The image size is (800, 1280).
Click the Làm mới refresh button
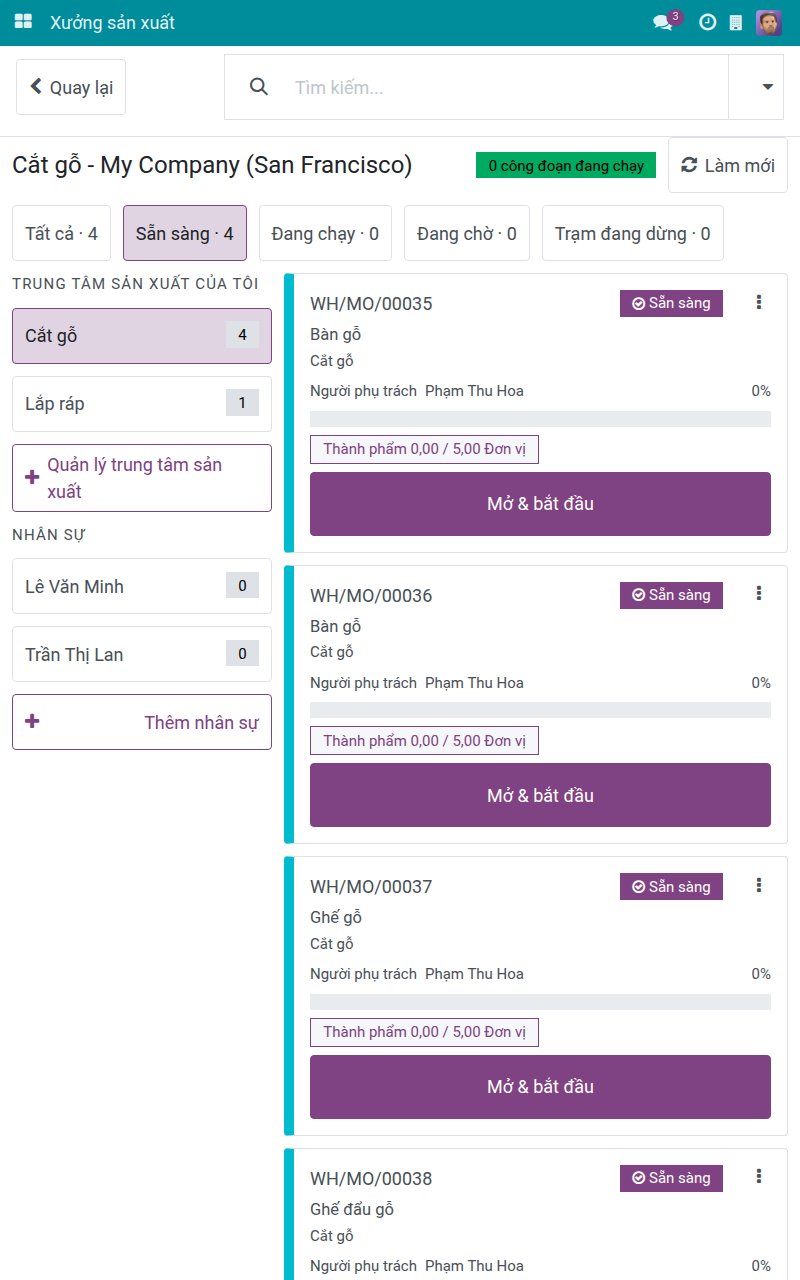728,165
